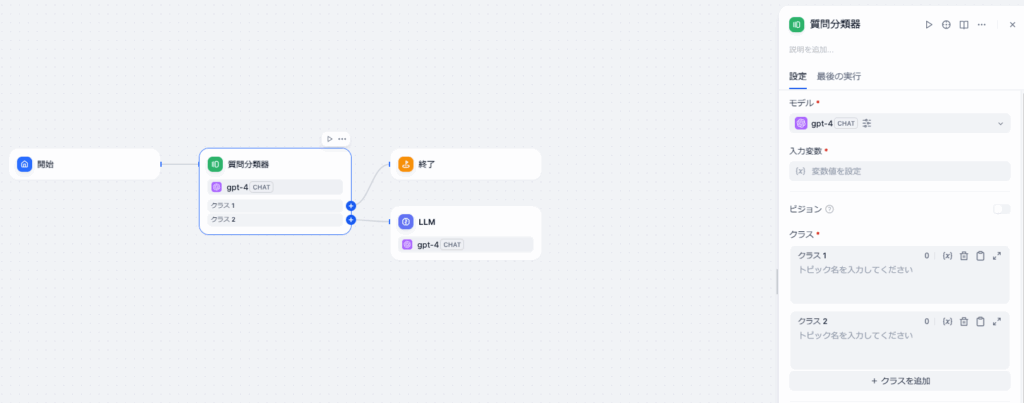
Task: Switch to the 最後の実行 tab
Action: click(838, 76)
